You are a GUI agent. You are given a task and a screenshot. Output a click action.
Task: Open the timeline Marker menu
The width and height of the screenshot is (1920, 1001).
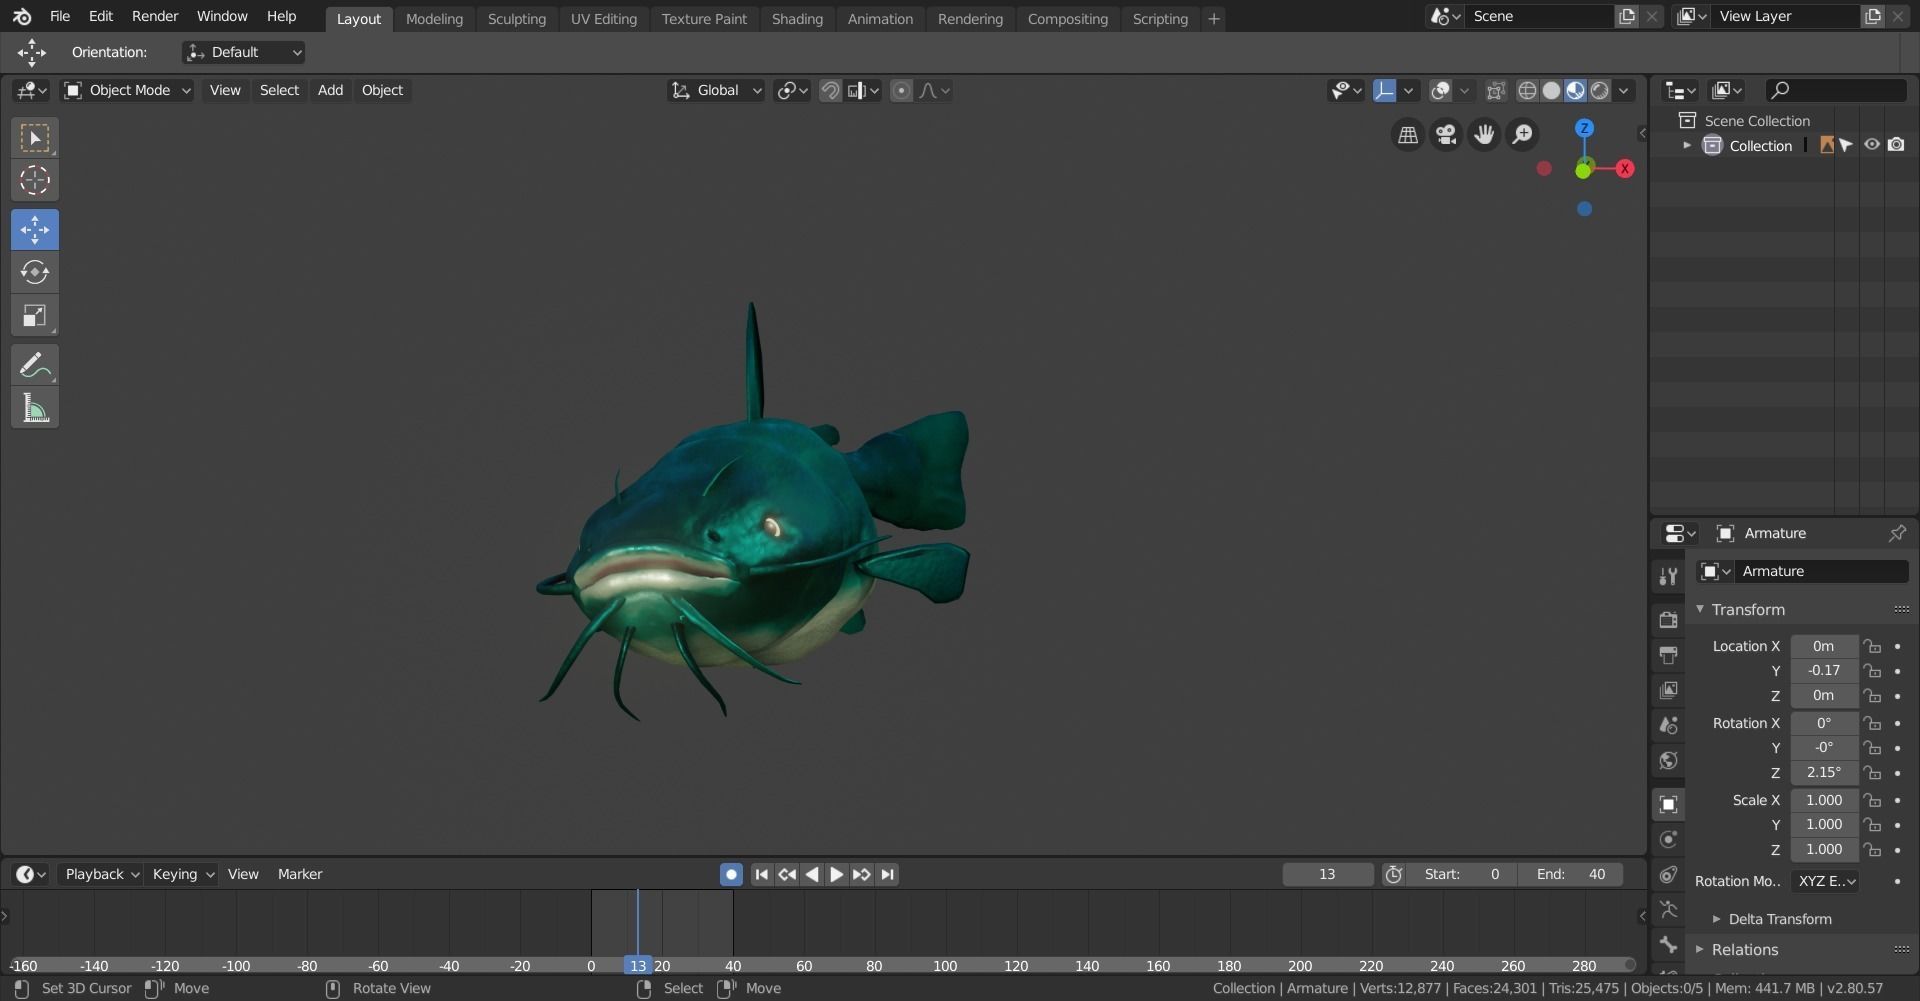point(300,874)
